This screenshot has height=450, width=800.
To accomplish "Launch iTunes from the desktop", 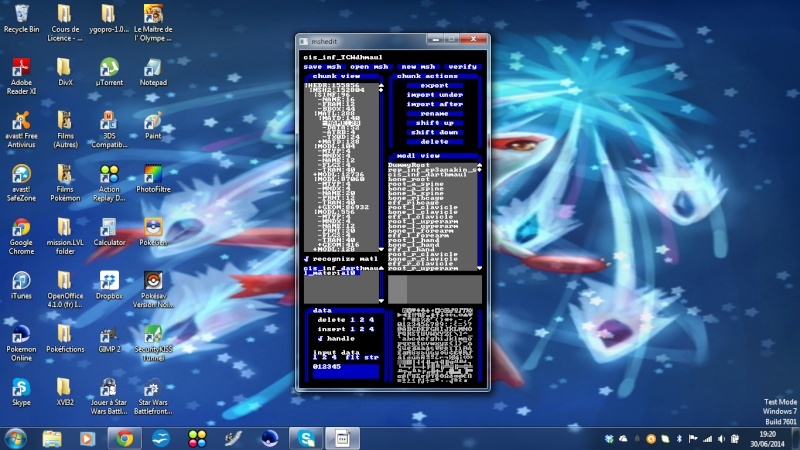I will click(x=21, y=285).
